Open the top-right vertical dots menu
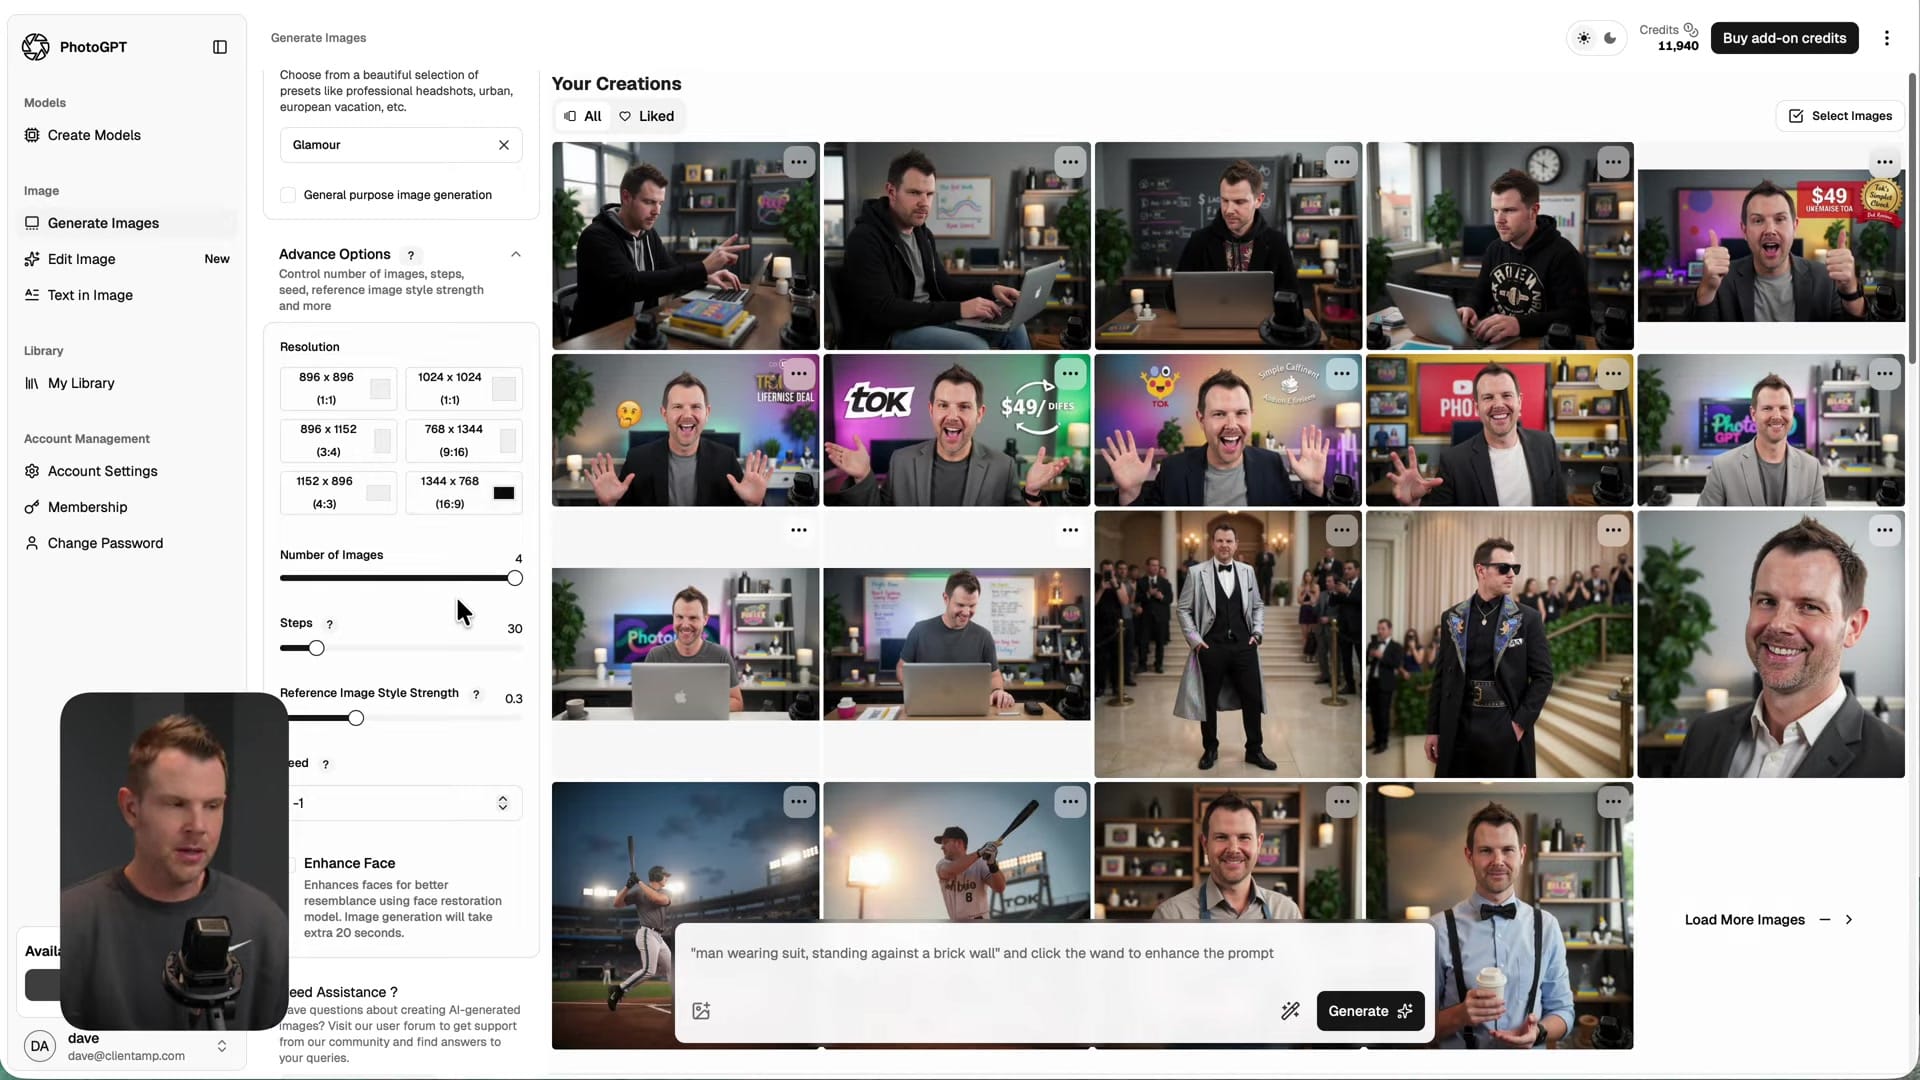This screenshot has width=1920, height=1080. tap(1887, 38)
